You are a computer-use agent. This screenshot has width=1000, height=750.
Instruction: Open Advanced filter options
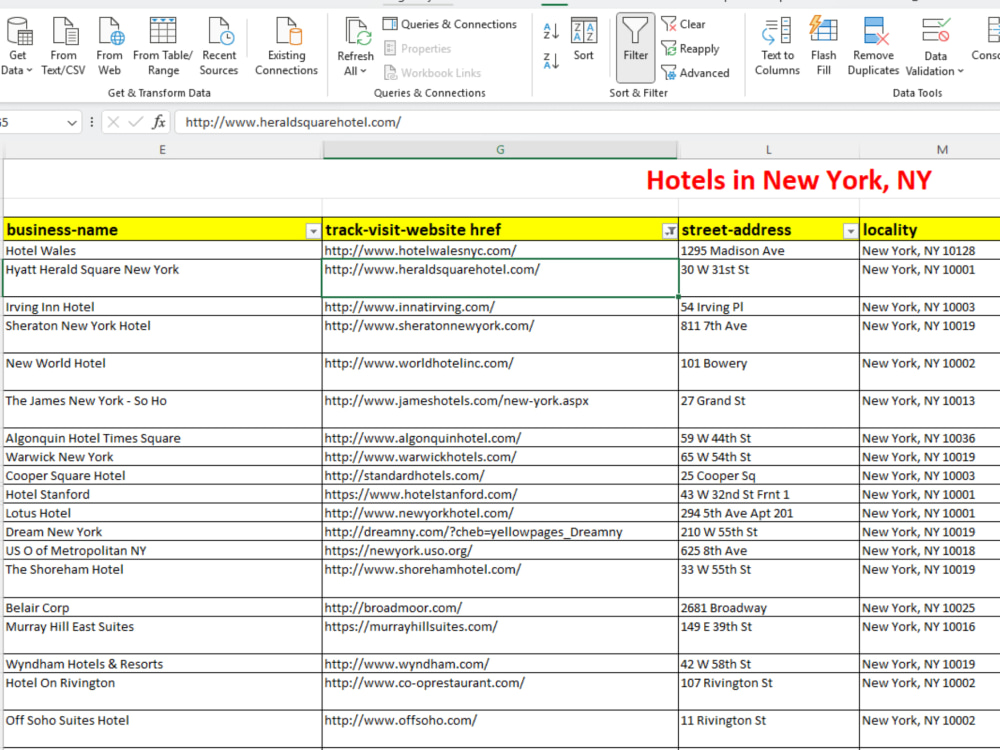pyautogui.click(x=695, y=73)
